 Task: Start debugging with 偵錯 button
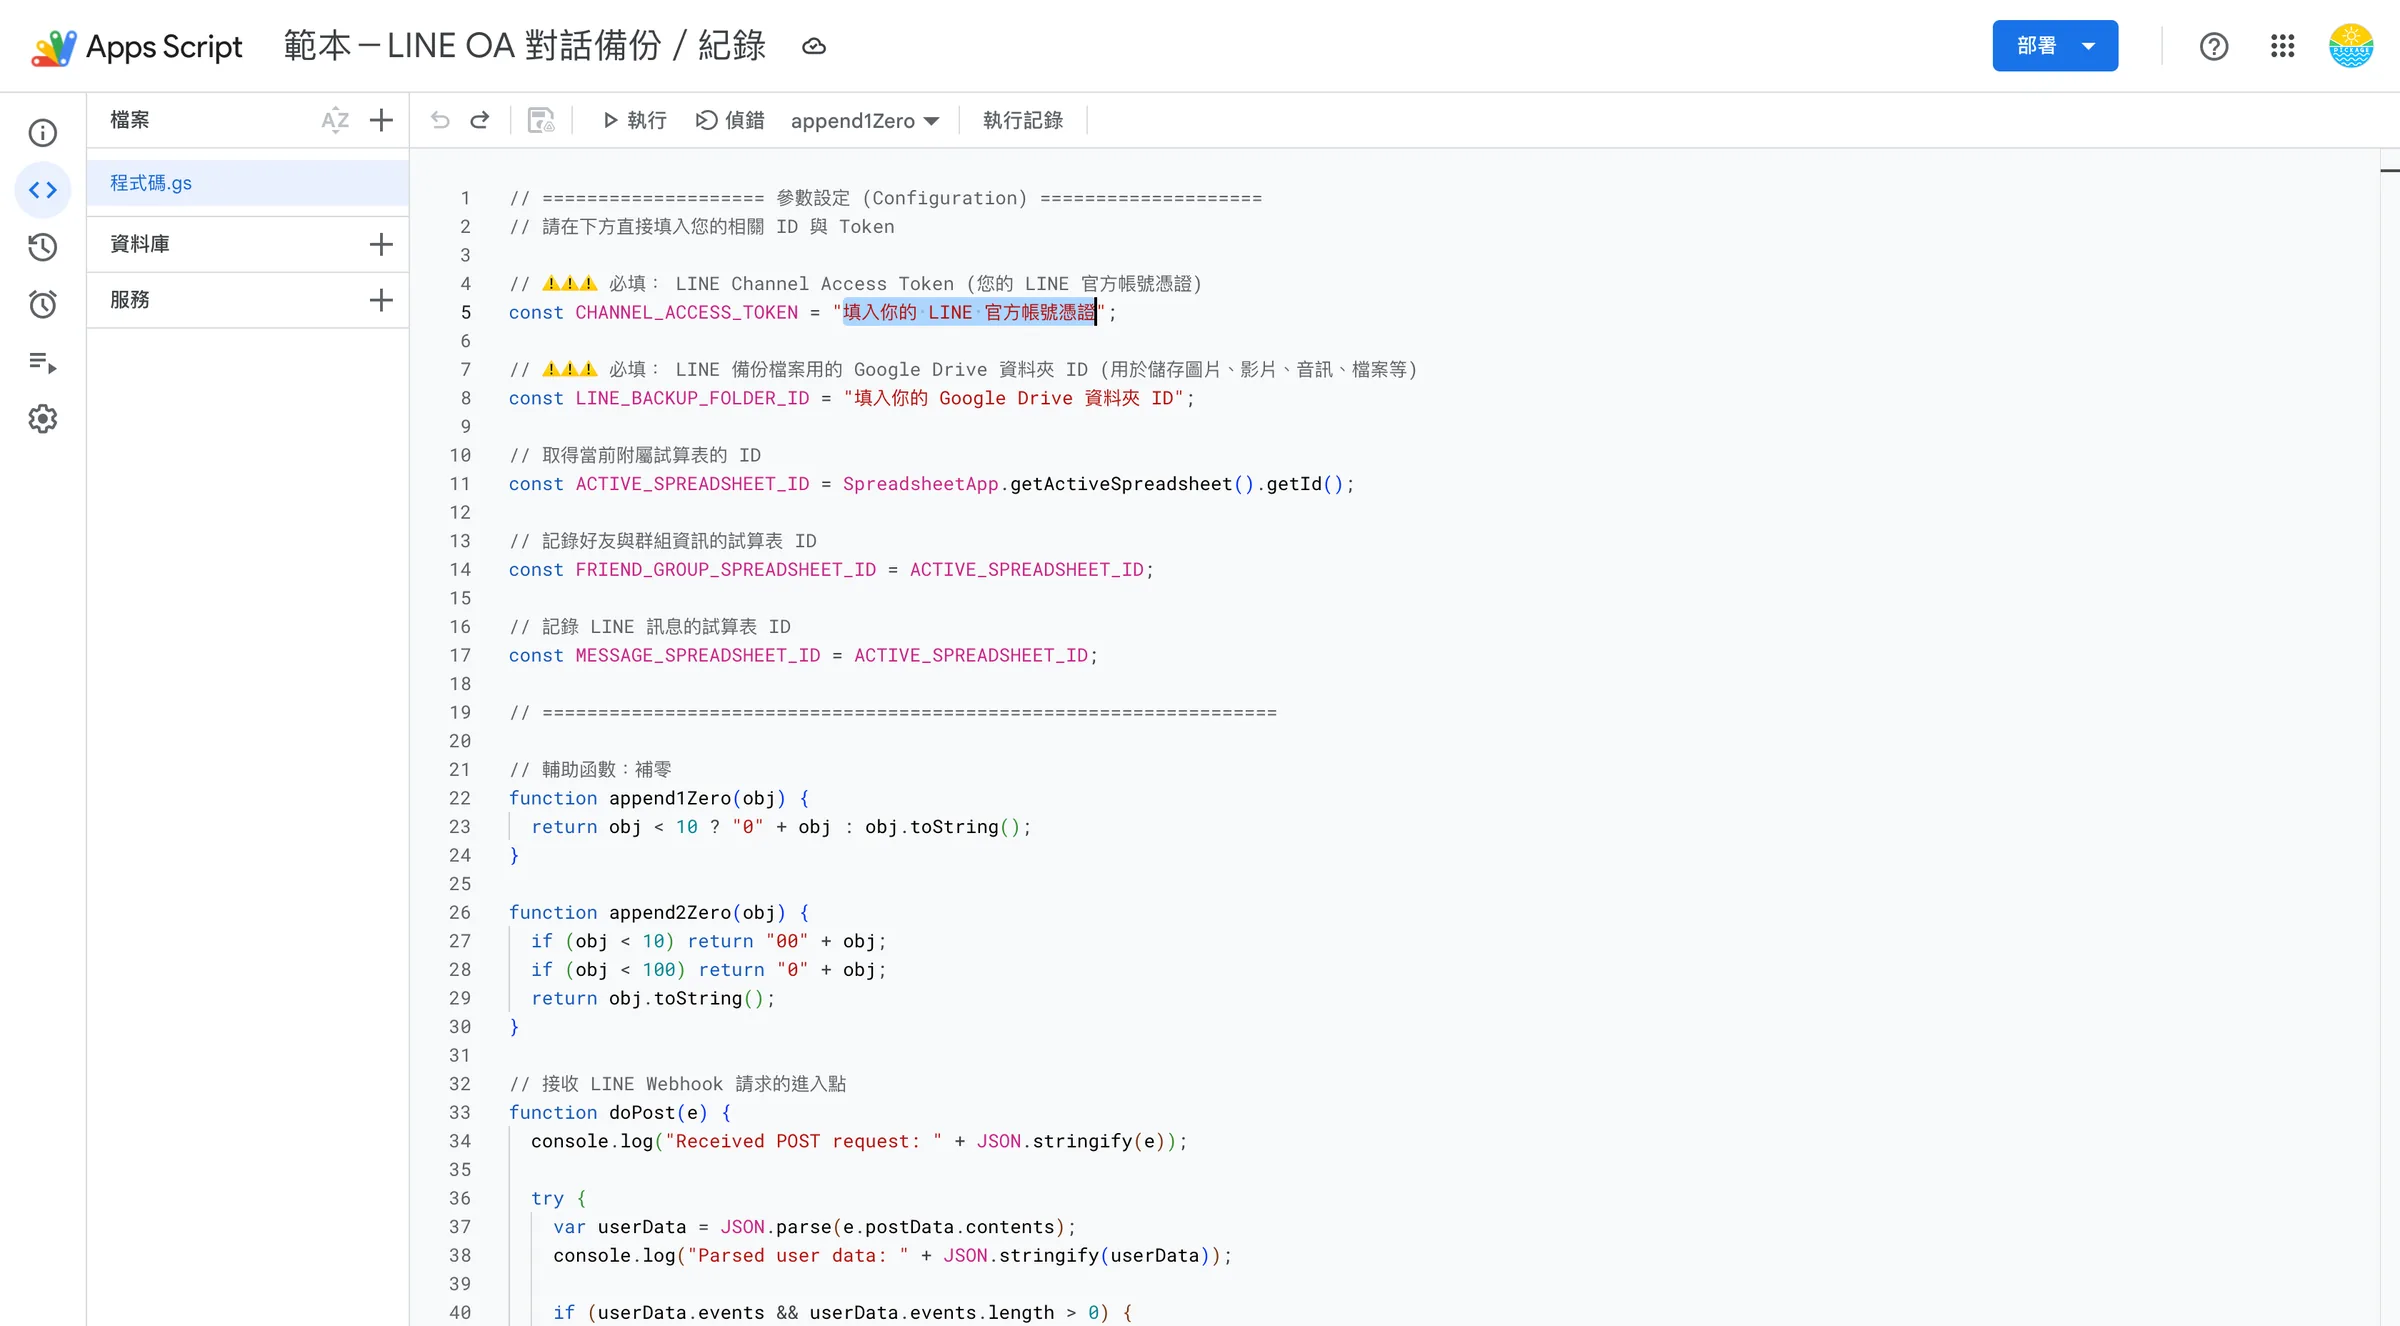point(730,120)
